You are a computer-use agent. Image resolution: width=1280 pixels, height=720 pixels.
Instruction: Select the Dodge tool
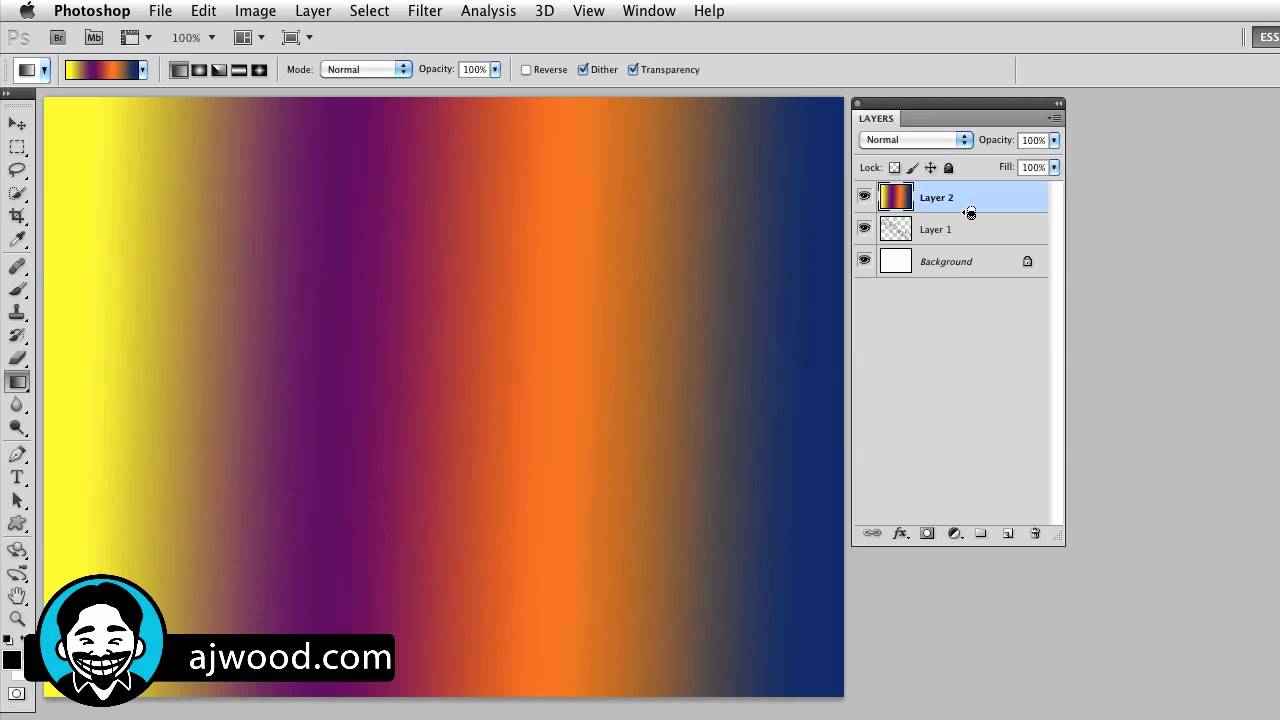tap(17, 428)
